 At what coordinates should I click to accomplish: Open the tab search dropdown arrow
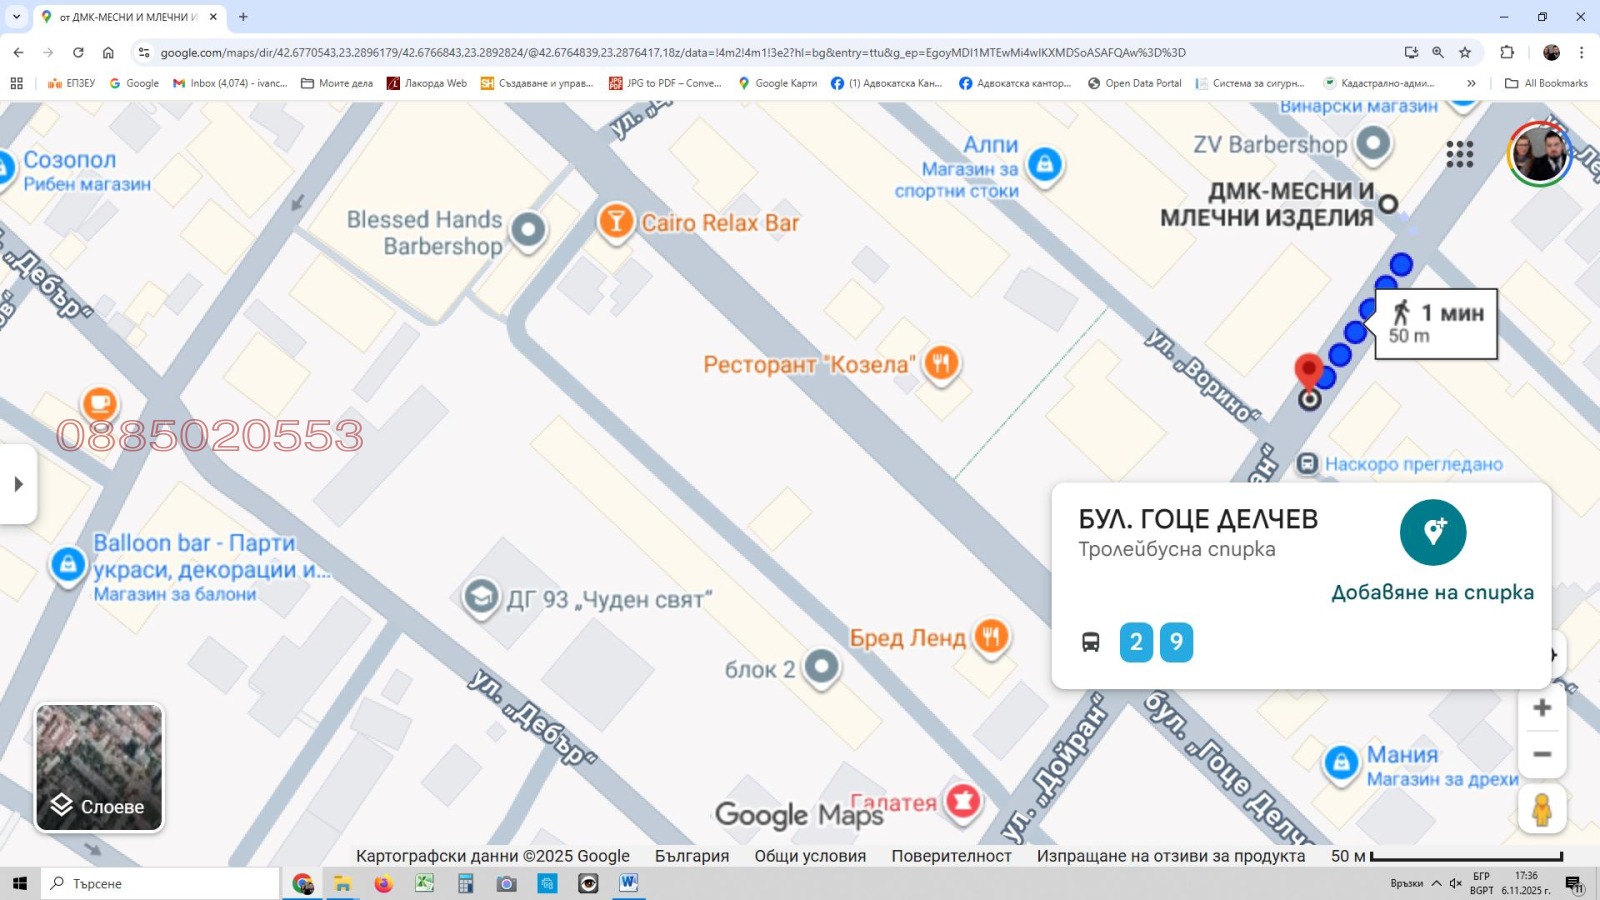tap(16, 17)
